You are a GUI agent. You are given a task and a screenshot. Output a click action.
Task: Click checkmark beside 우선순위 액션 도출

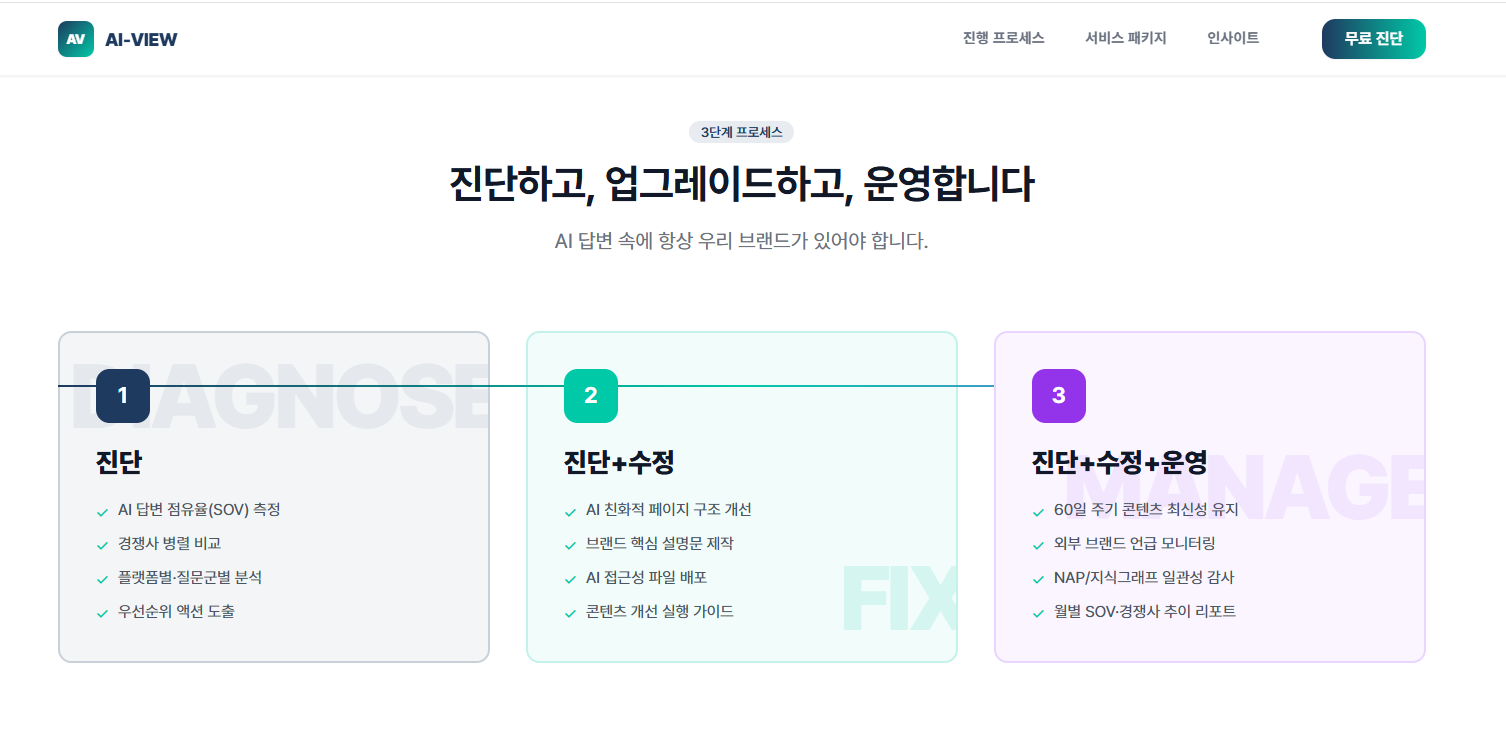click(102, 614)
